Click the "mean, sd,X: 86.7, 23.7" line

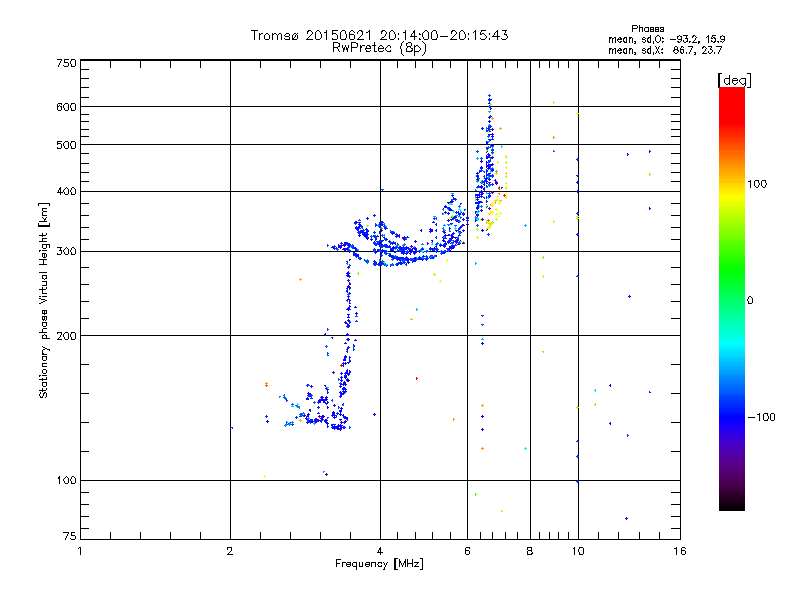point(665,50)
